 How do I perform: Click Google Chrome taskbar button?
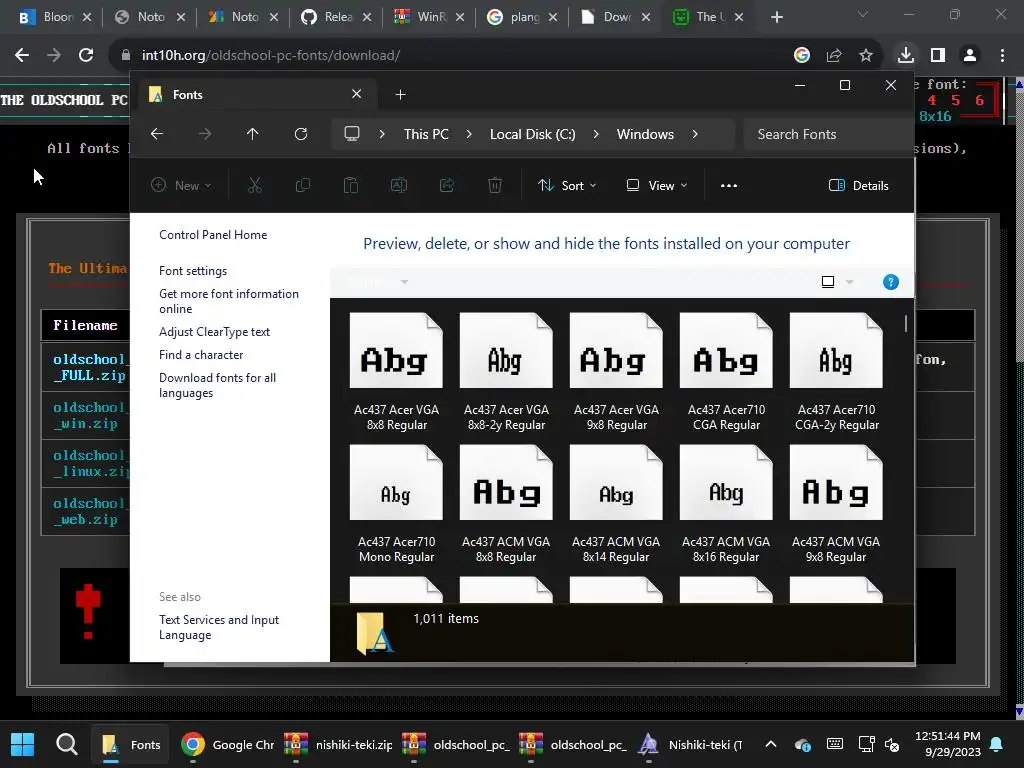[x=228, y=744]
